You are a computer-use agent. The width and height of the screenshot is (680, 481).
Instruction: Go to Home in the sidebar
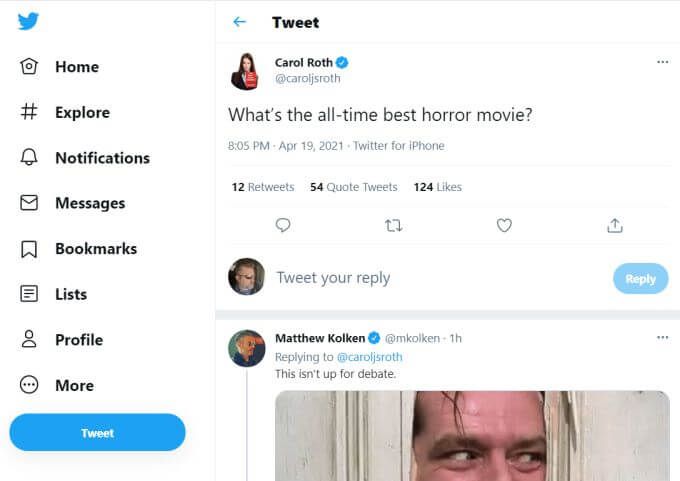click(59, 67)
